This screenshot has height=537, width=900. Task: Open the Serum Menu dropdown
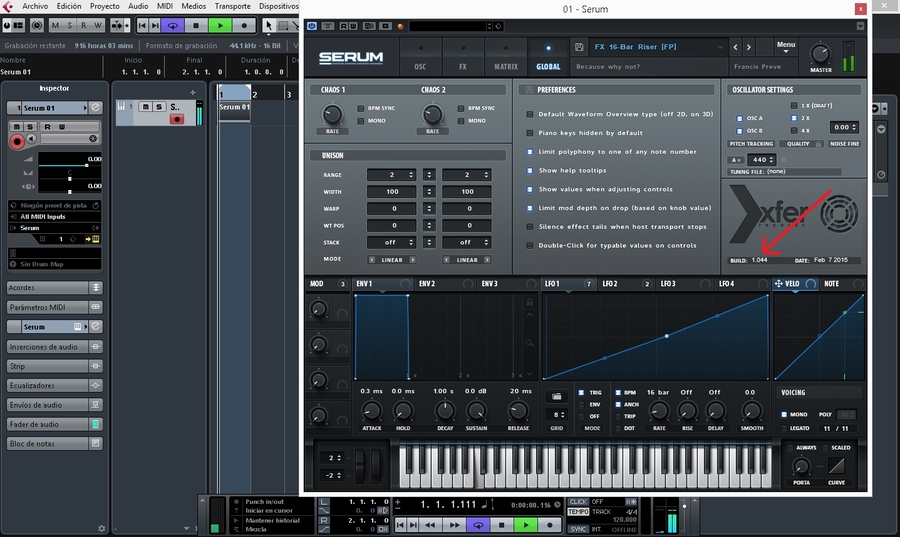(786, 46)
